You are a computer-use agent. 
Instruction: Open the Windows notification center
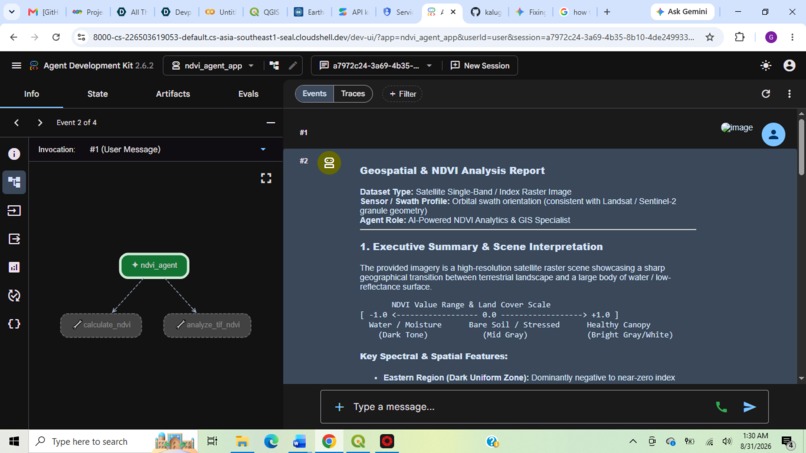tap(787, 441)
